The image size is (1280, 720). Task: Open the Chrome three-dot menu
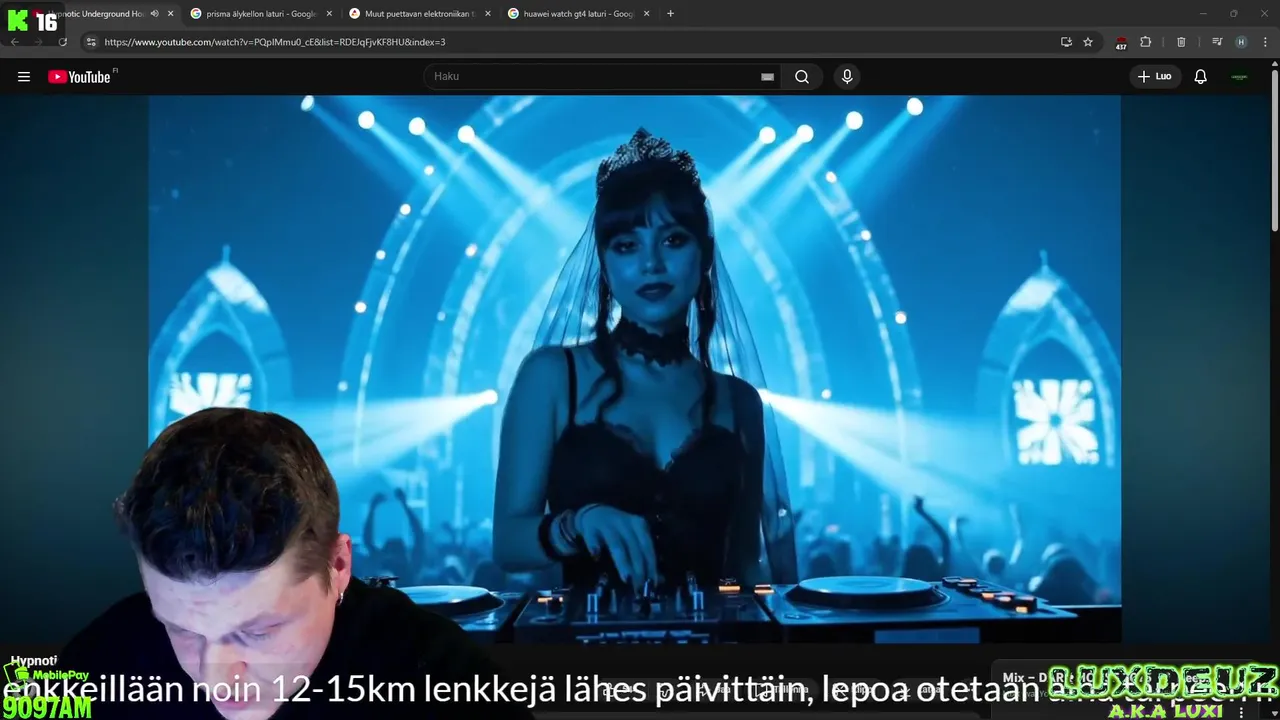click(1266, 42)
